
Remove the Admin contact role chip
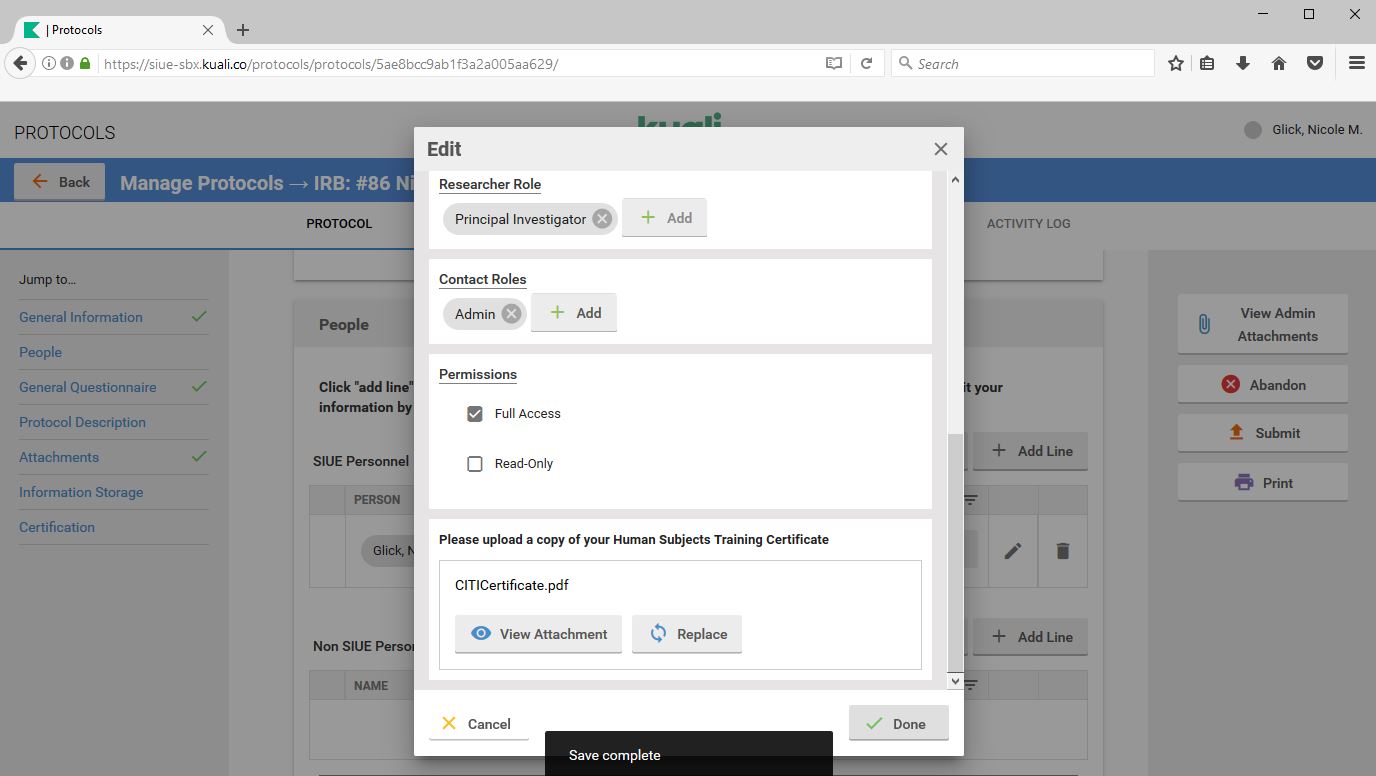511,314
